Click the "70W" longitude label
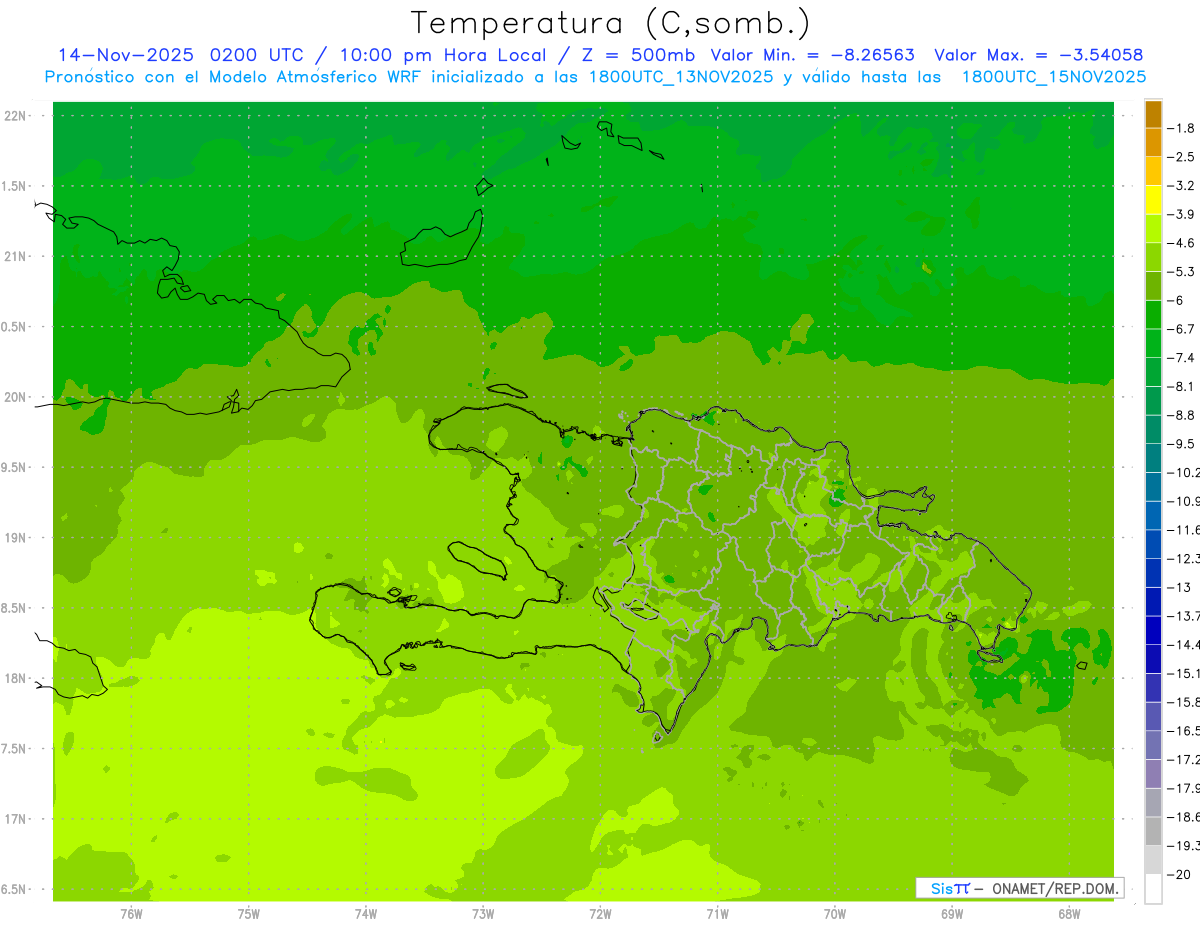This screenshot has width=1200, height=927. pyautogui.click(x=834, y=914)
